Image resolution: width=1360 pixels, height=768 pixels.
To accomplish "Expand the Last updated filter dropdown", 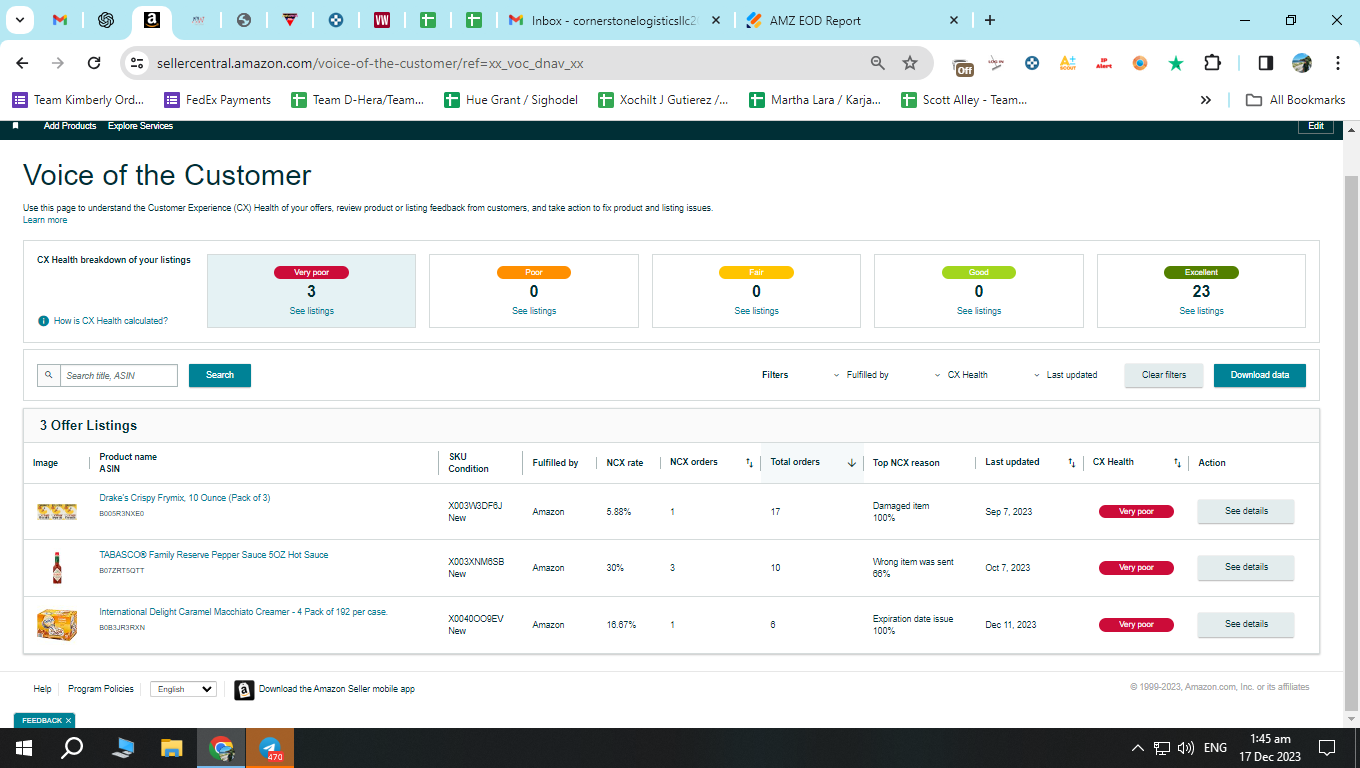I will pos(1066,375).
